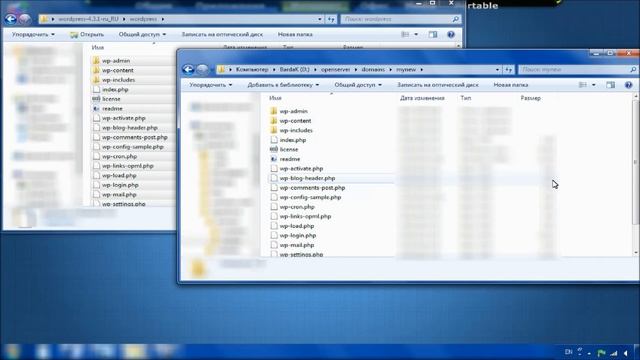Open help in the wordpress window
This screenshot has width=640, height=360.
(x=451, y=35)
